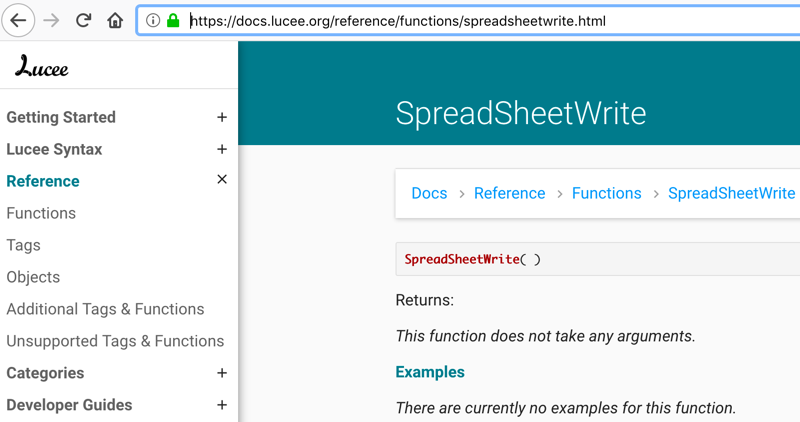Click the Examples heading

[430, 372]
